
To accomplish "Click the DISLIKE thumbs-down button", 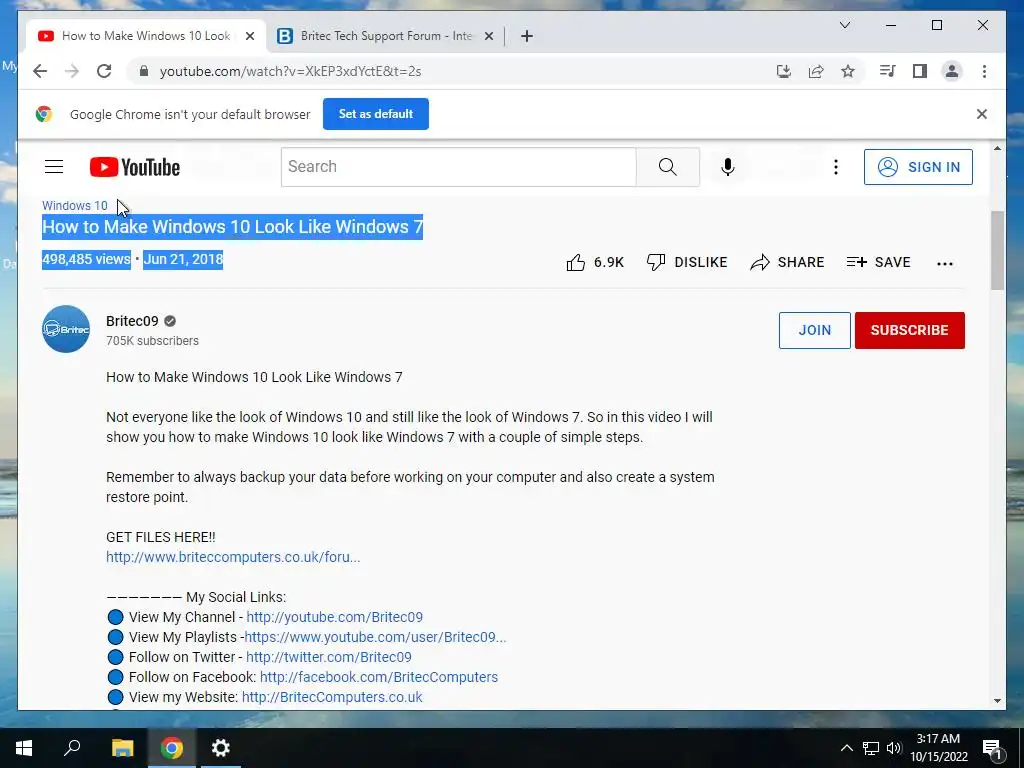I will point(686,262).
